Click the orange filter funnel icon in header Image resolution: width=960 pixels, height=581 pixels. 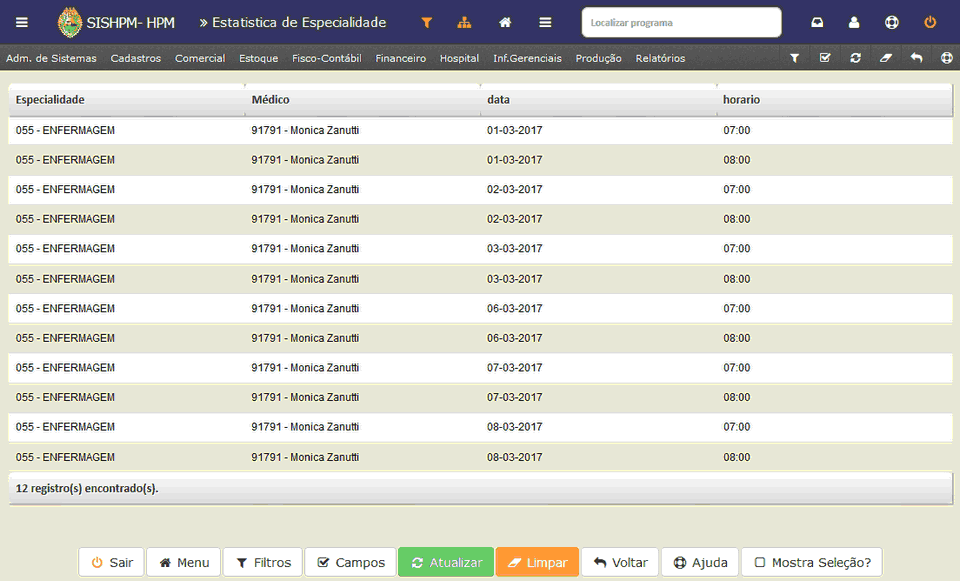click(x=427, y=23)
